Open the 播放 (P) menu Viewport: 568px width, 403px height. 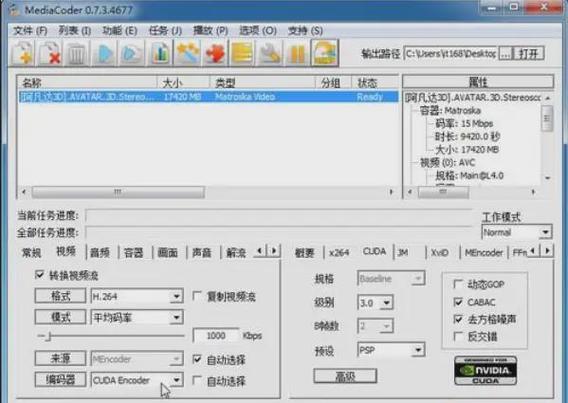click(x=210, y=31)
